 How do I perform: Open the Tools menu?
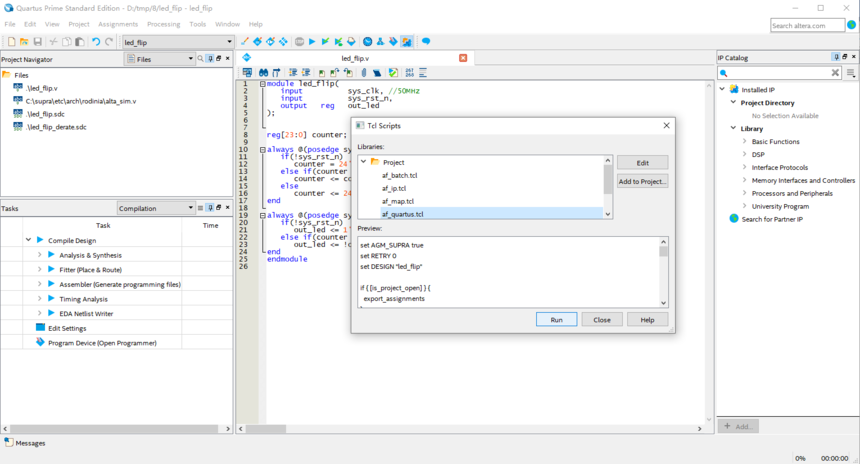(x=197, y=24)
